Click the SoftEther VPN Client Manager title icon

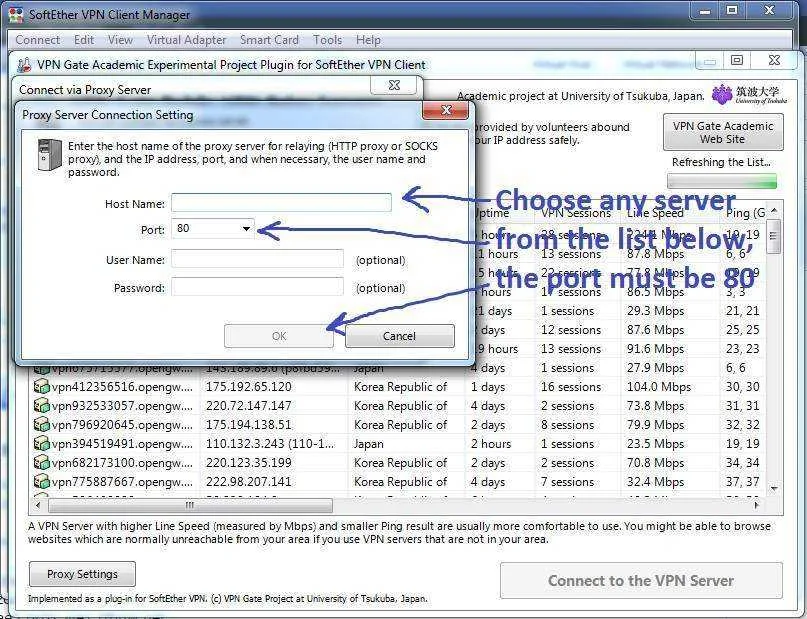tap(16, 14)
